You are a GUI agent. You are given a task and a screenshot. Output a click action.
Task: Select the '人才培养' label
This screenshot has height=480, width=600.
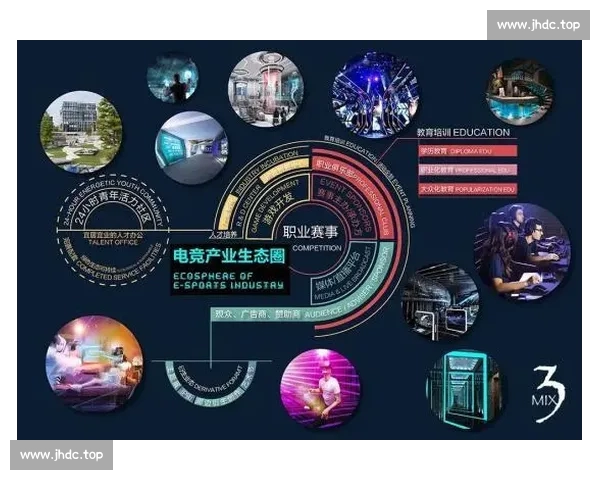(x=223, y=235)
